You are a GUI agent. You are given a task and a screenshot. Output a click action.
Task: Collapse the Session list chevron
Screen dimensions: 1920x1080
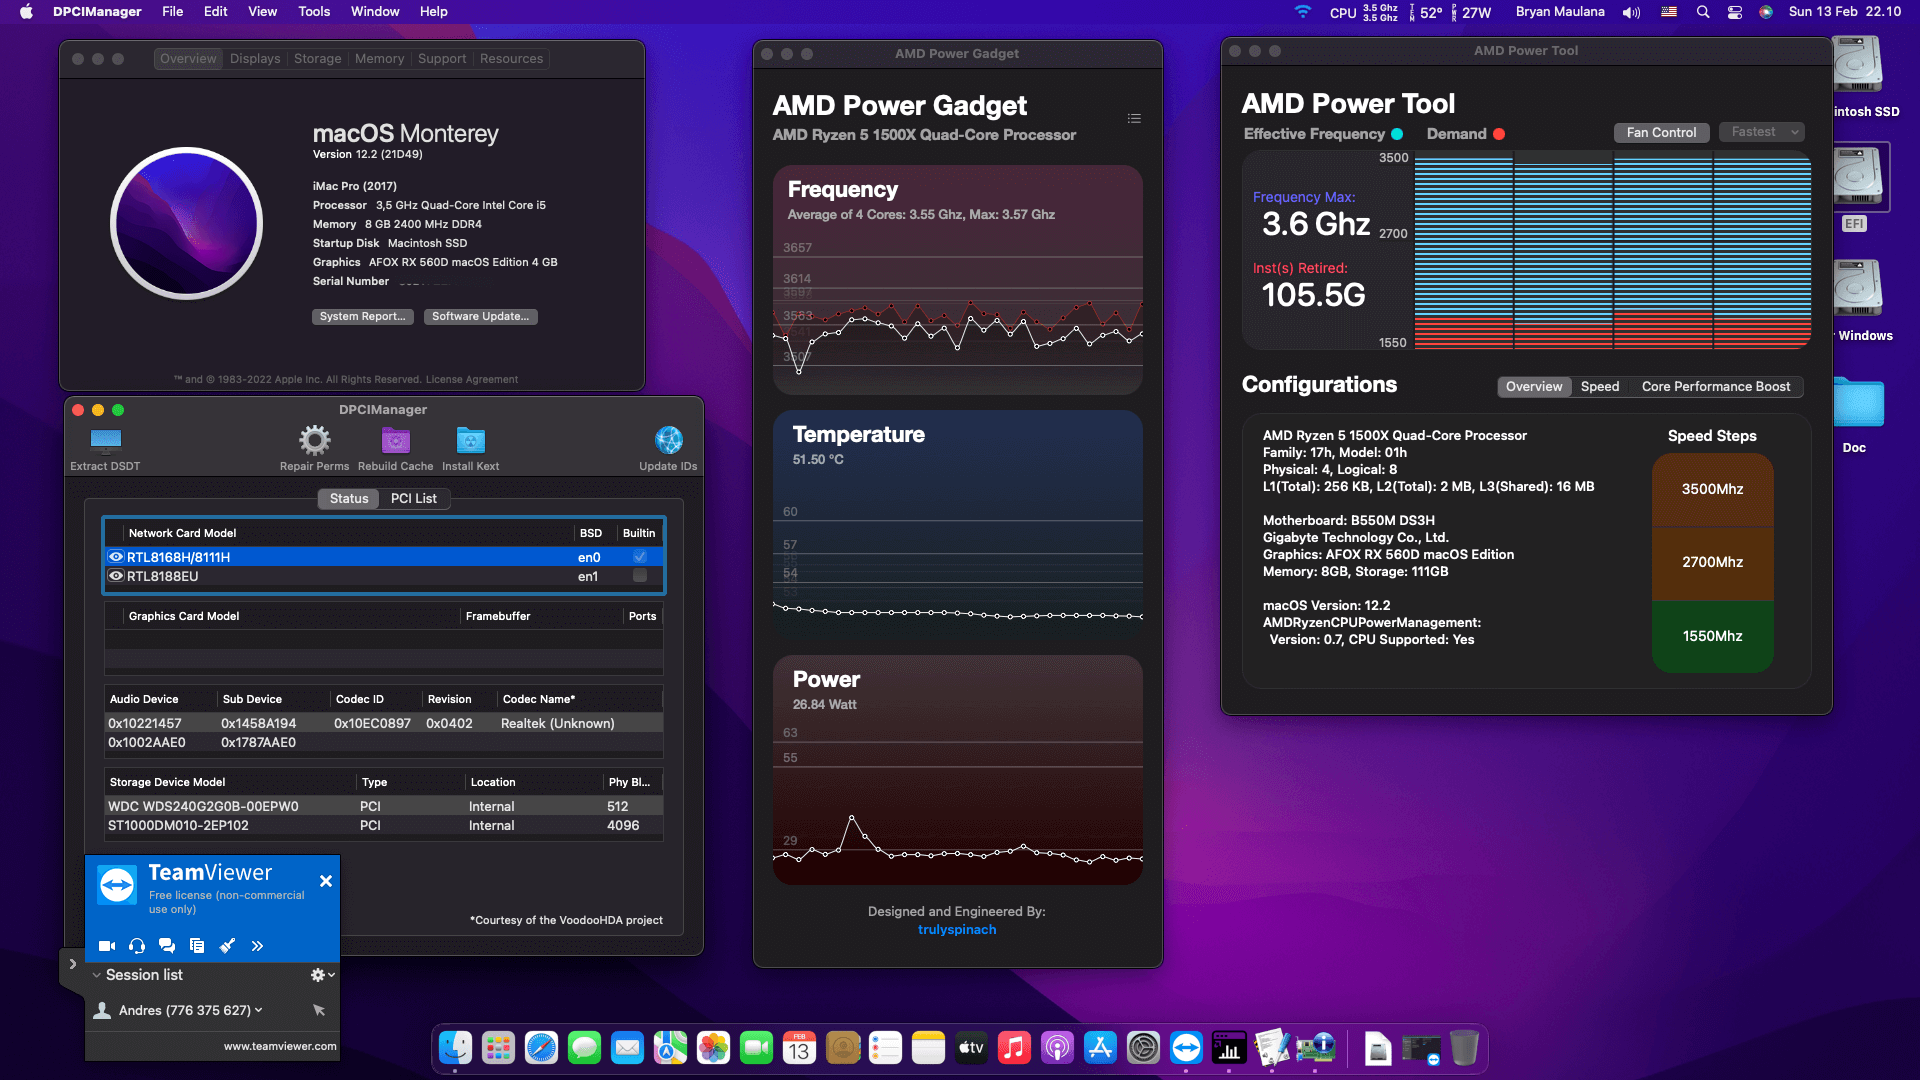point(96,975)
